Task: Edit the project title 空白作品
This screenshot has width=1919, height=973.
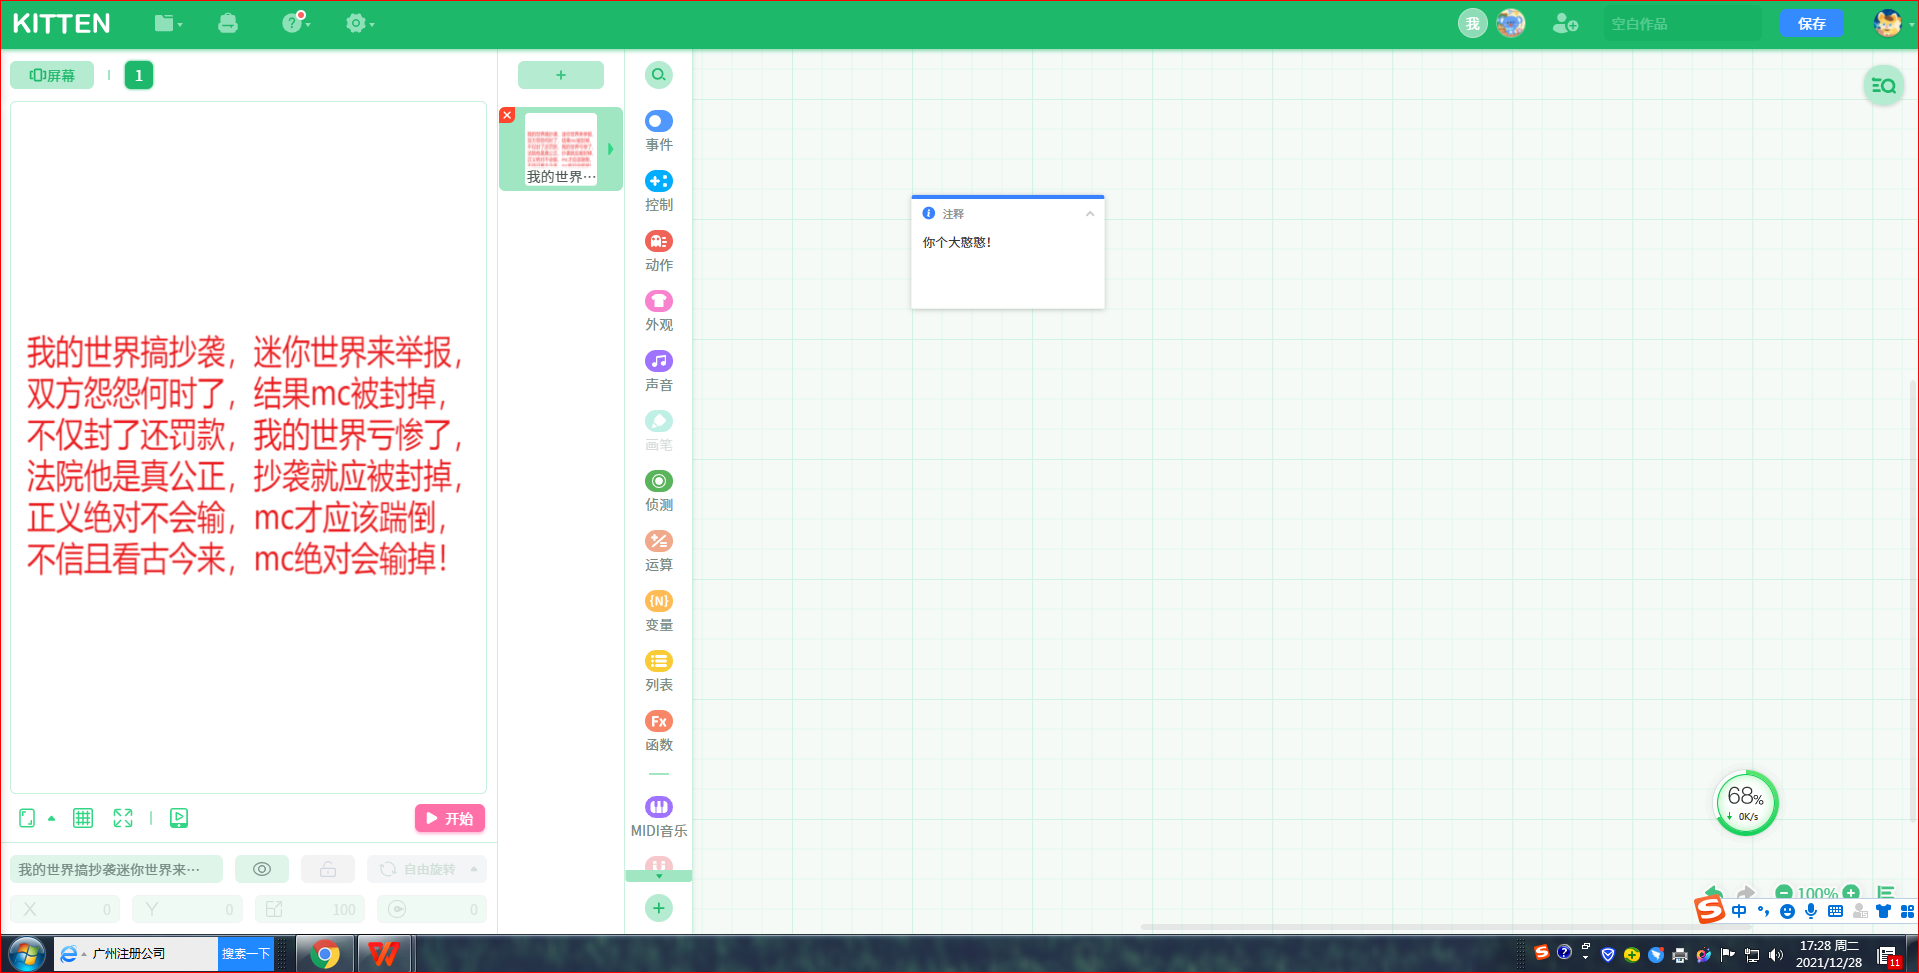Action: pos(1683,23)
